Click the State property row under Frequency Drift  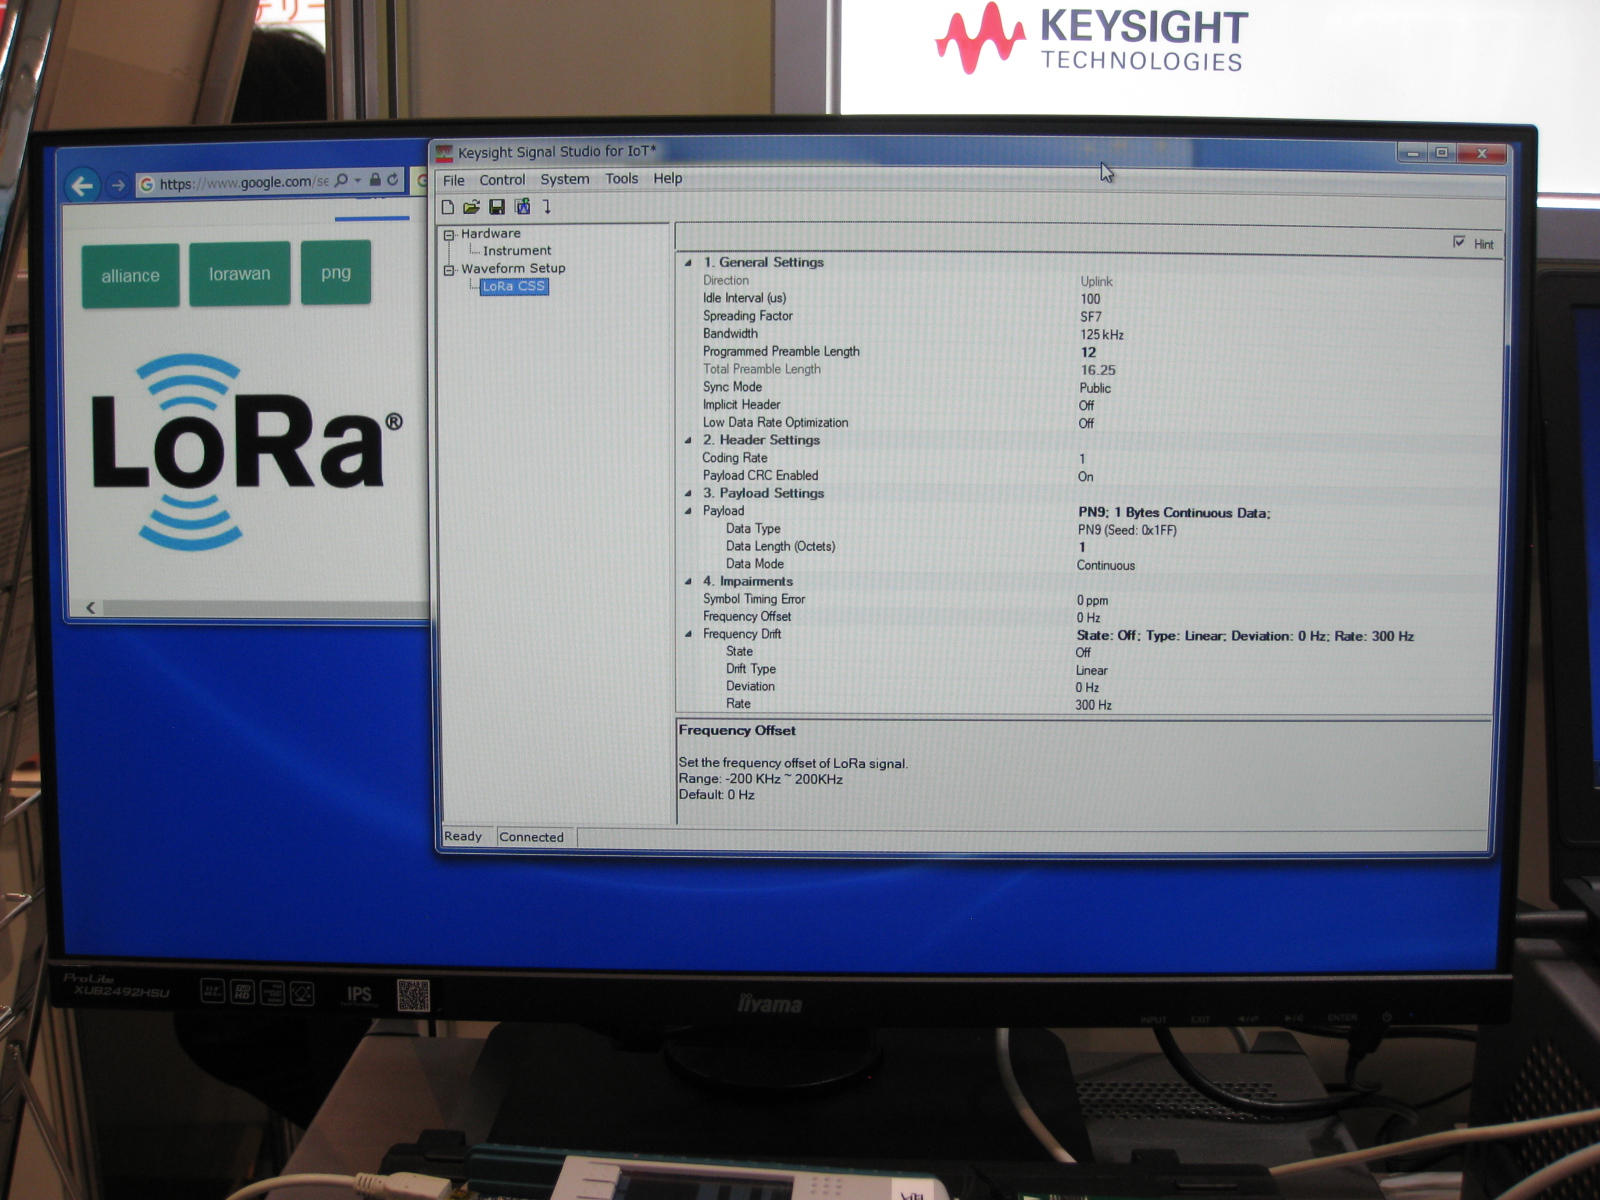1085,652
